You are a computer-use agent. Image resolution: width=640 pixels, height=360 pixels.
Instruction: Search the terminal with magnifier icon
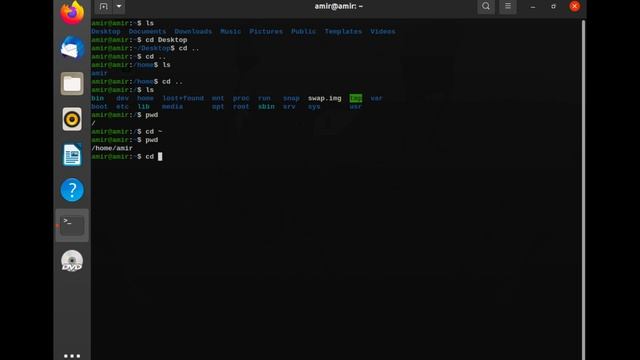click(486, 7)
